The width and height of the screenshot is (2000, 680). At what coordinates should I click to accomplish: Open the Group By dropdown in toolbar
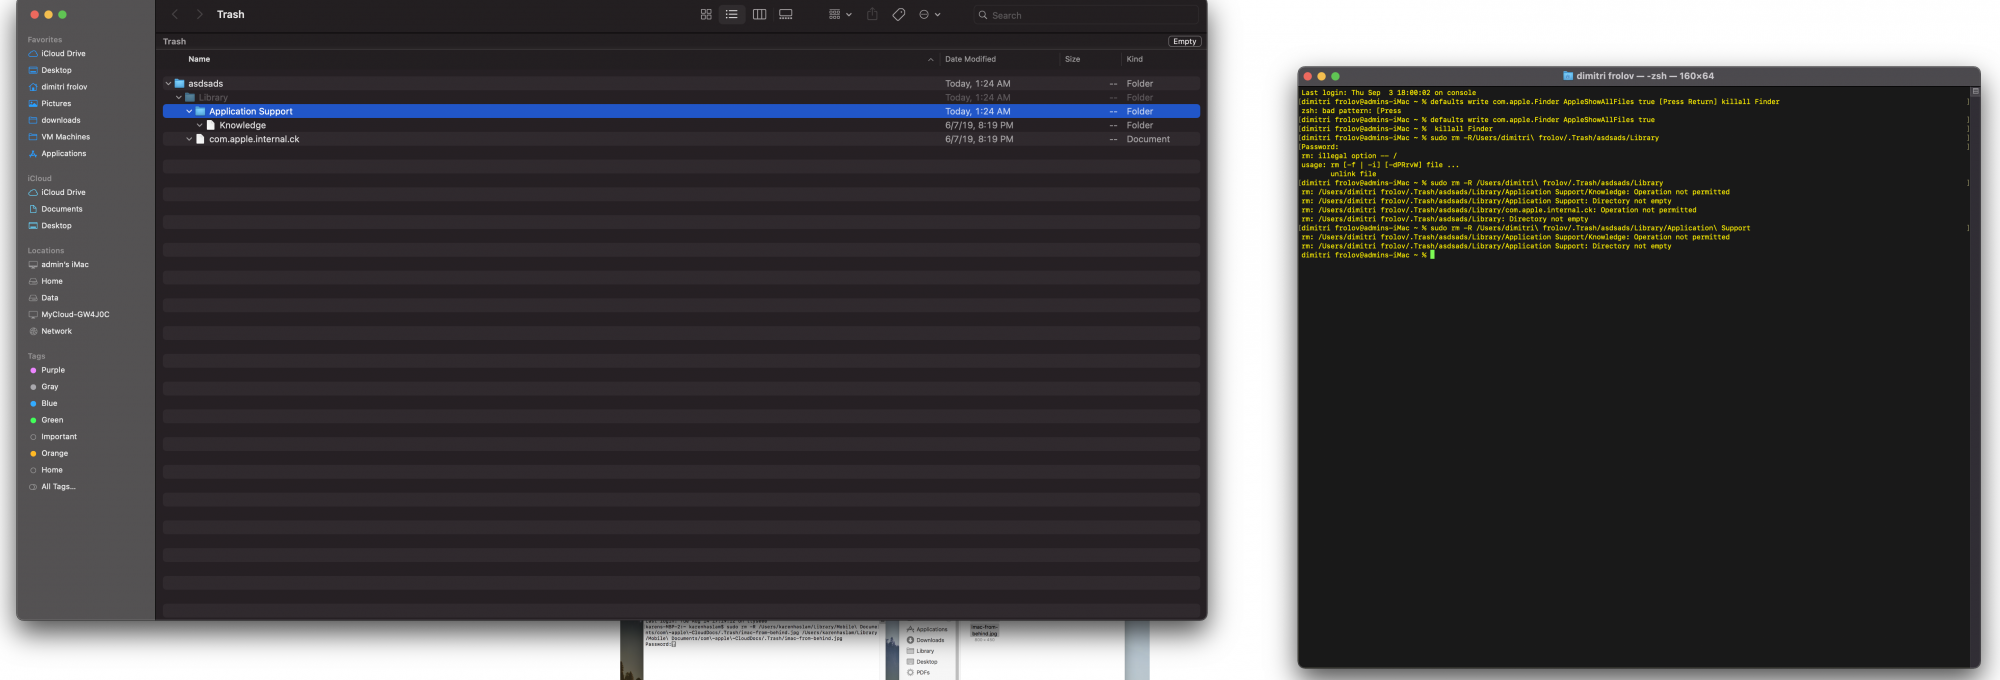tap(840, 15)
